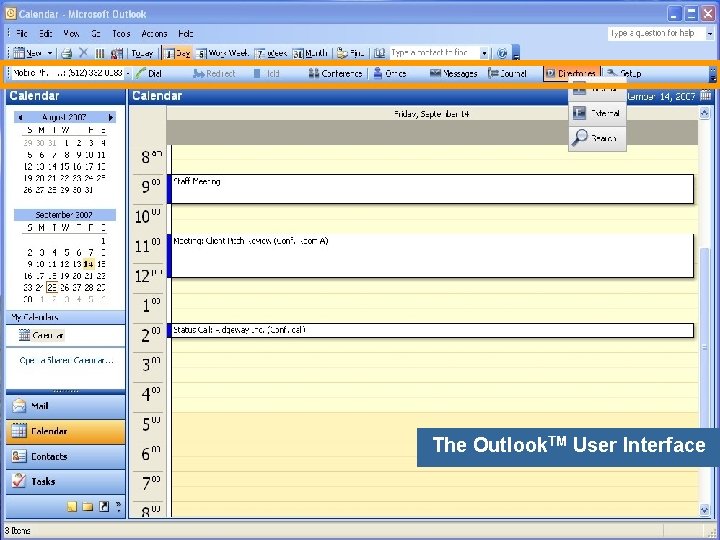Open the Mobile Phone number combo box
720x540 pixels.
(71, 73)
